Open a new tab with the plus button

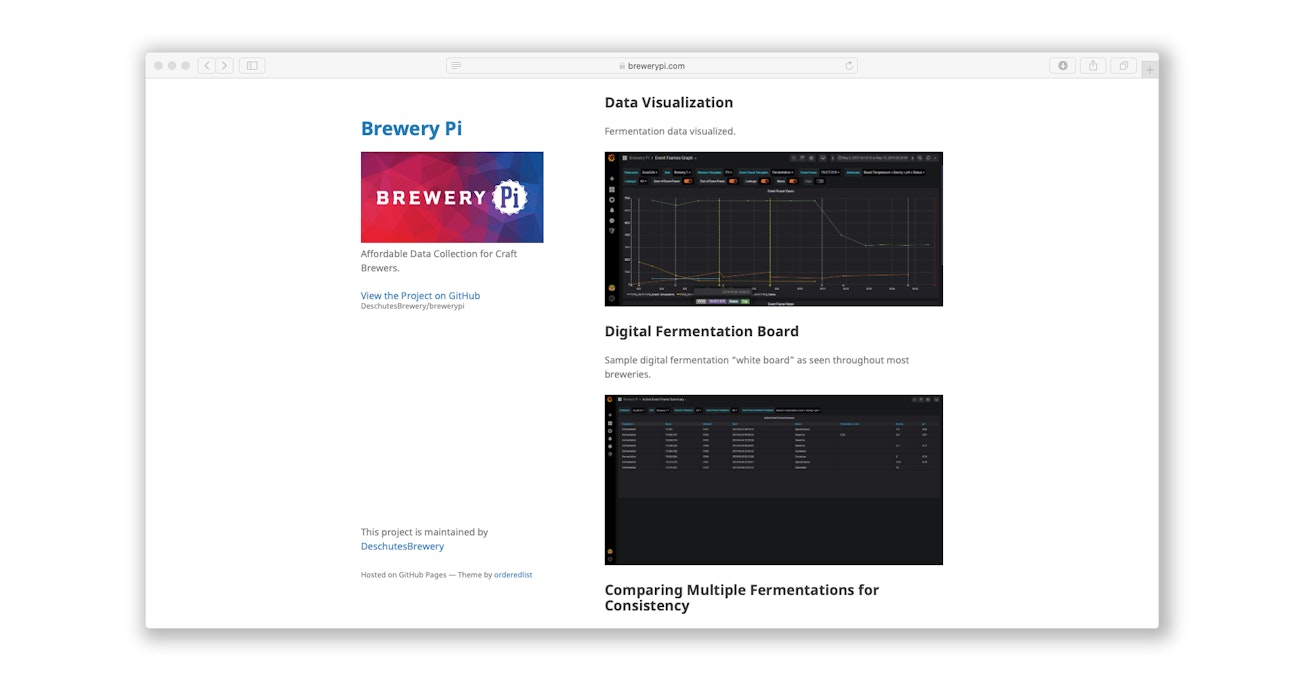1150,70
